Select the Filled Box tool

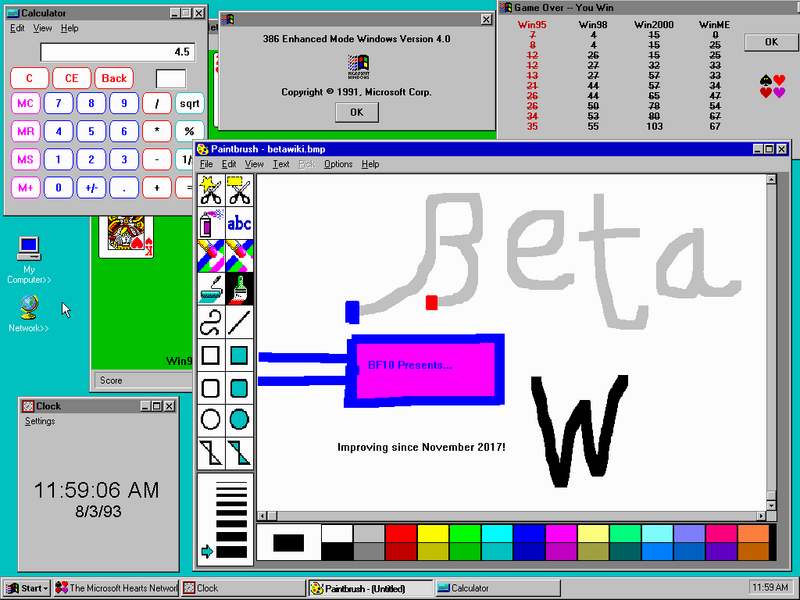(239, 355)
